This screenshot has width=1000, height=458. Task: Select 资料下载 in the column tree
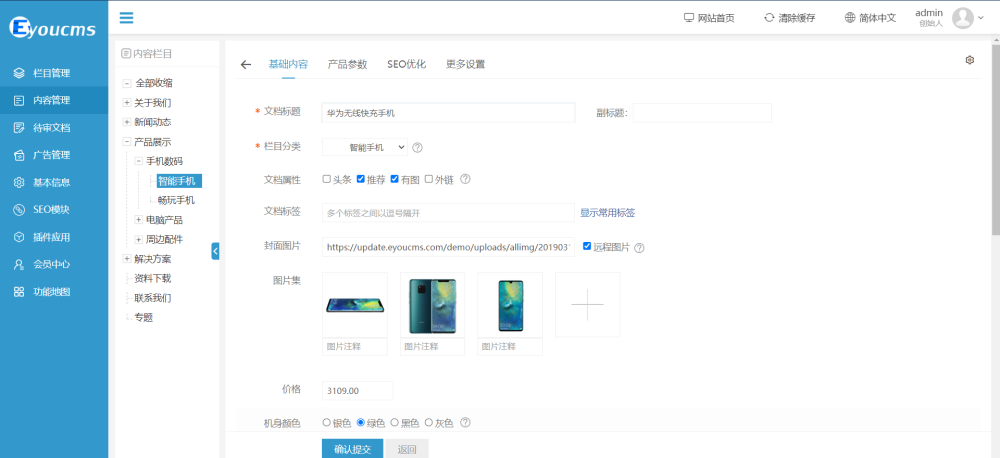(152, 279)
